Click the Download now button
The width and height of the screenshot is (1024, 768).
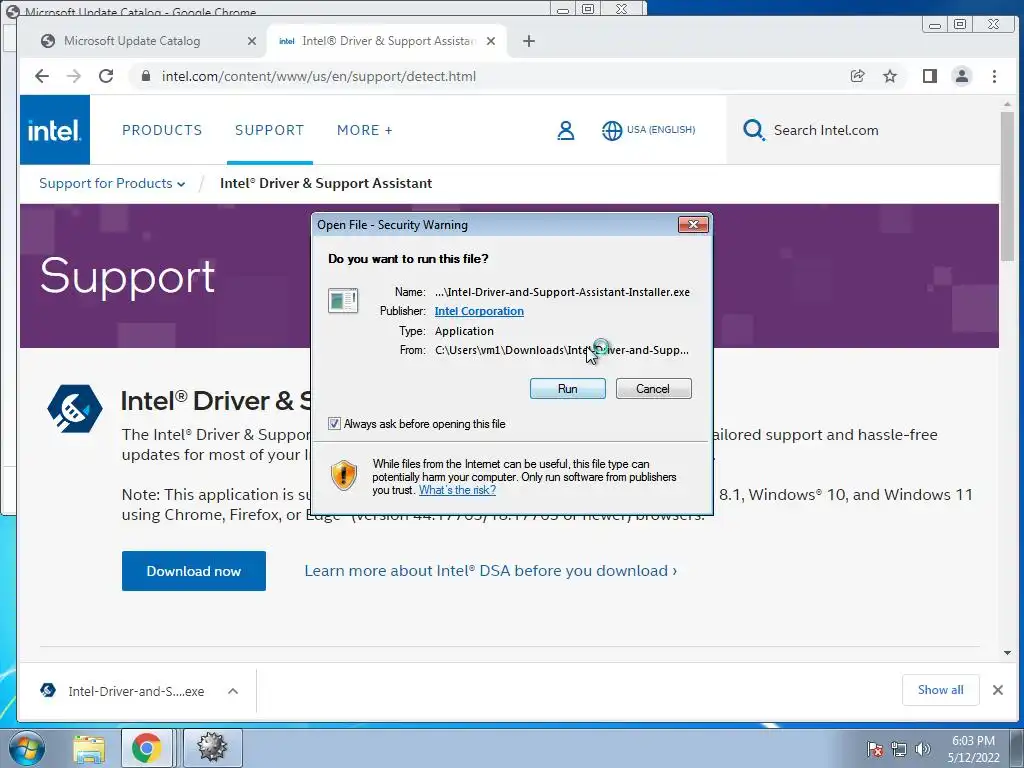pyautogui.click(x=193, y=571)
